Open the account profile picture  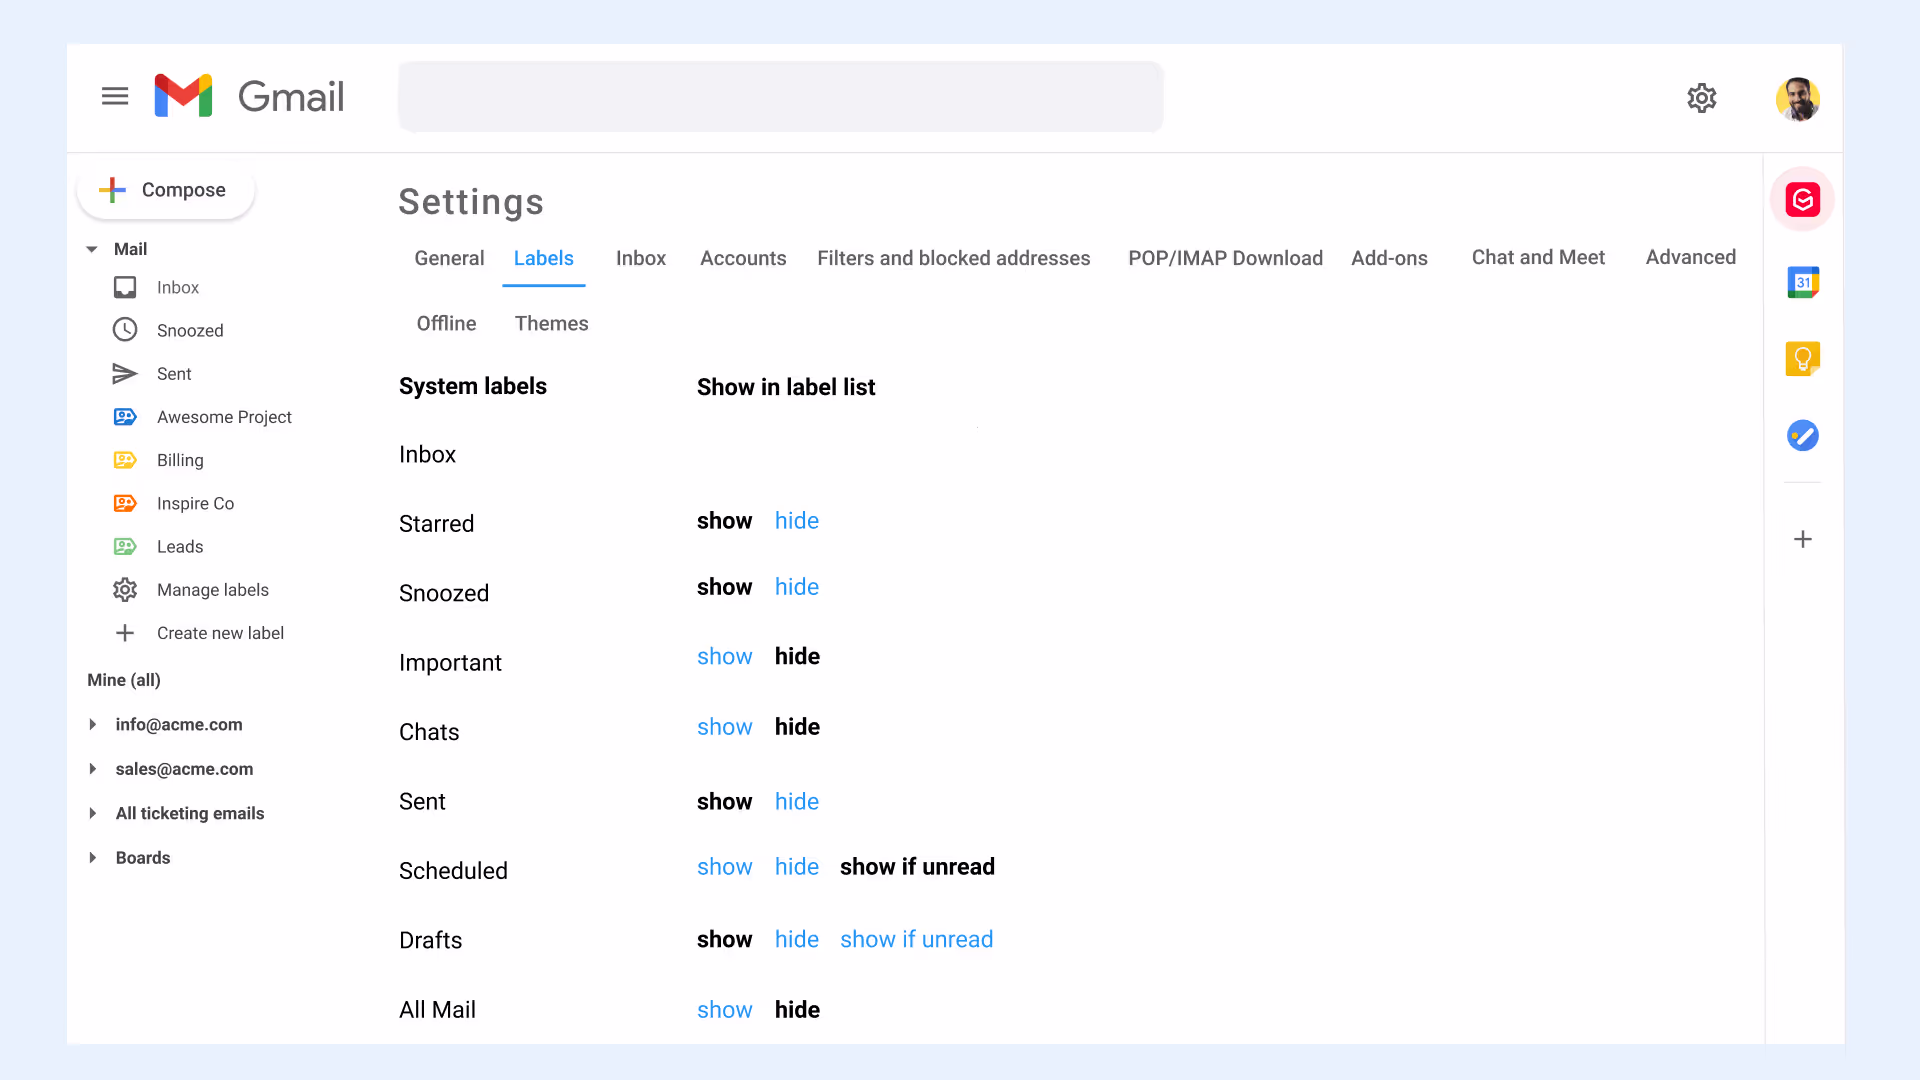(x=1797, y=99)
